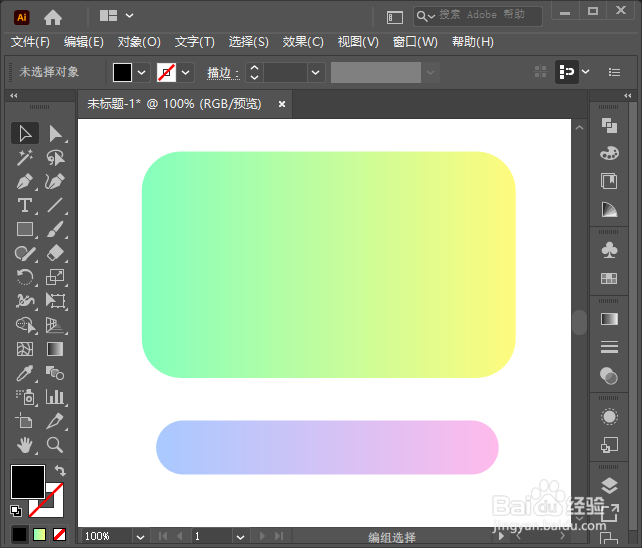Open the Transparency panel icon

(x=609, y=376)
